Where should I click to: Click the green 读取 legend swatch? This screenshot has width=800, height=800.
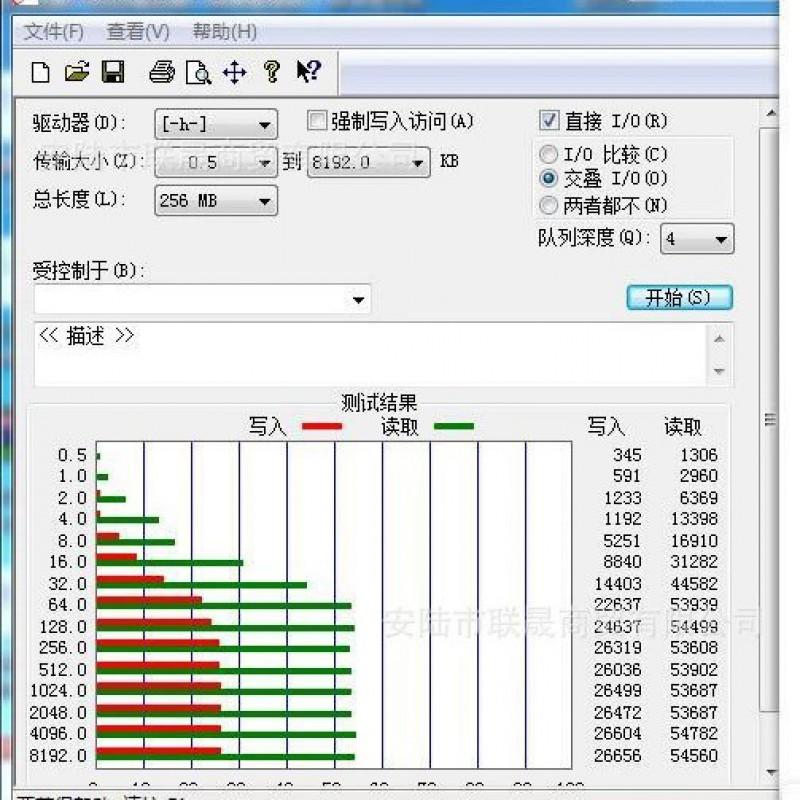coord(454,426)
